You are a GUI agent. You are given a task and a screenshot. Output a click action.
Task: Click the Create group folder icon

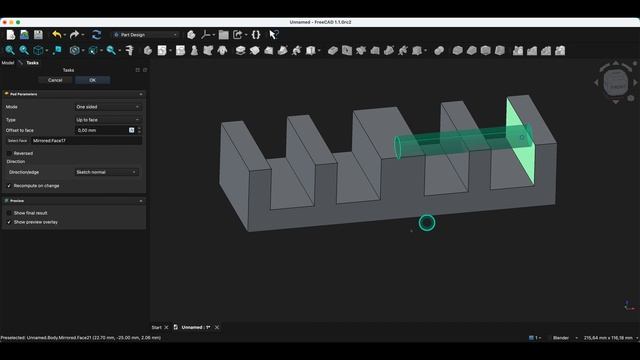click(223, 35)
